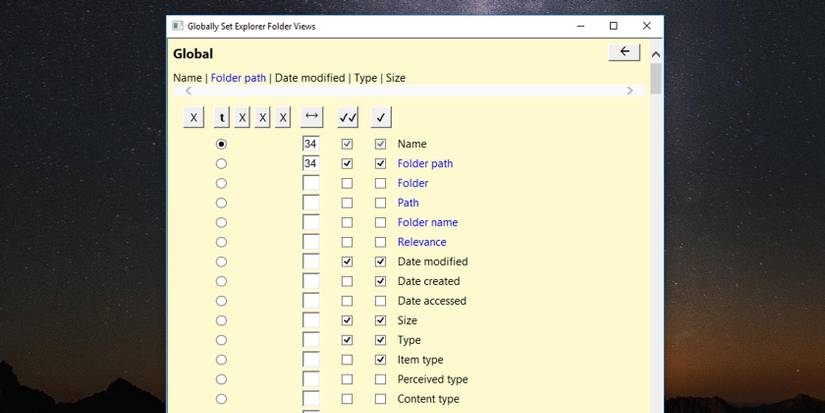825x413 pixels.
Task: Click the empty width field in the Date accessed row
Action: click(x=311, y=301)
